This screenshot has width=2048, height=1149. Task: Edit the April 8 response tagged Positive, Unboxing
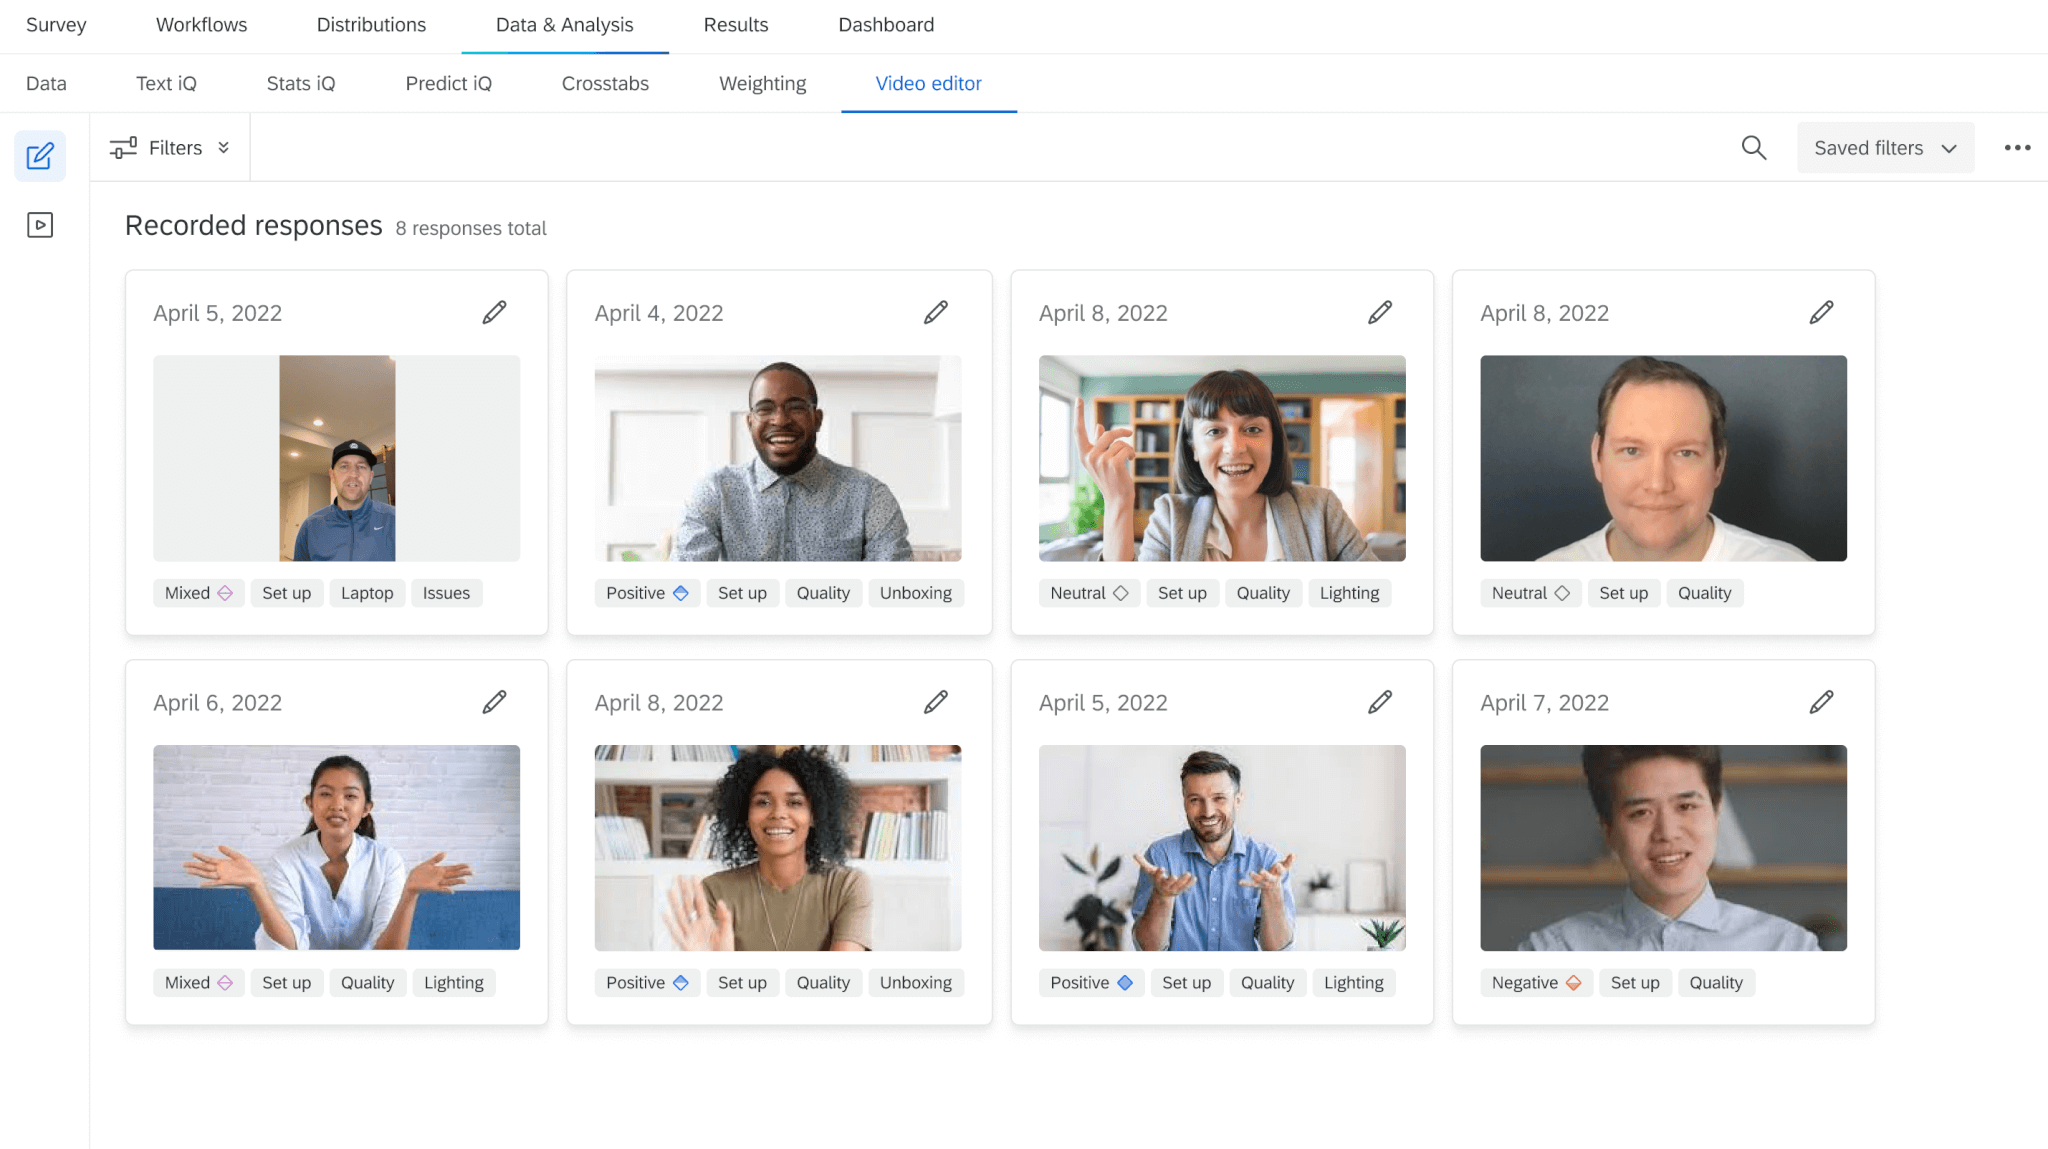pyautogui.click(x=935, y=702)
